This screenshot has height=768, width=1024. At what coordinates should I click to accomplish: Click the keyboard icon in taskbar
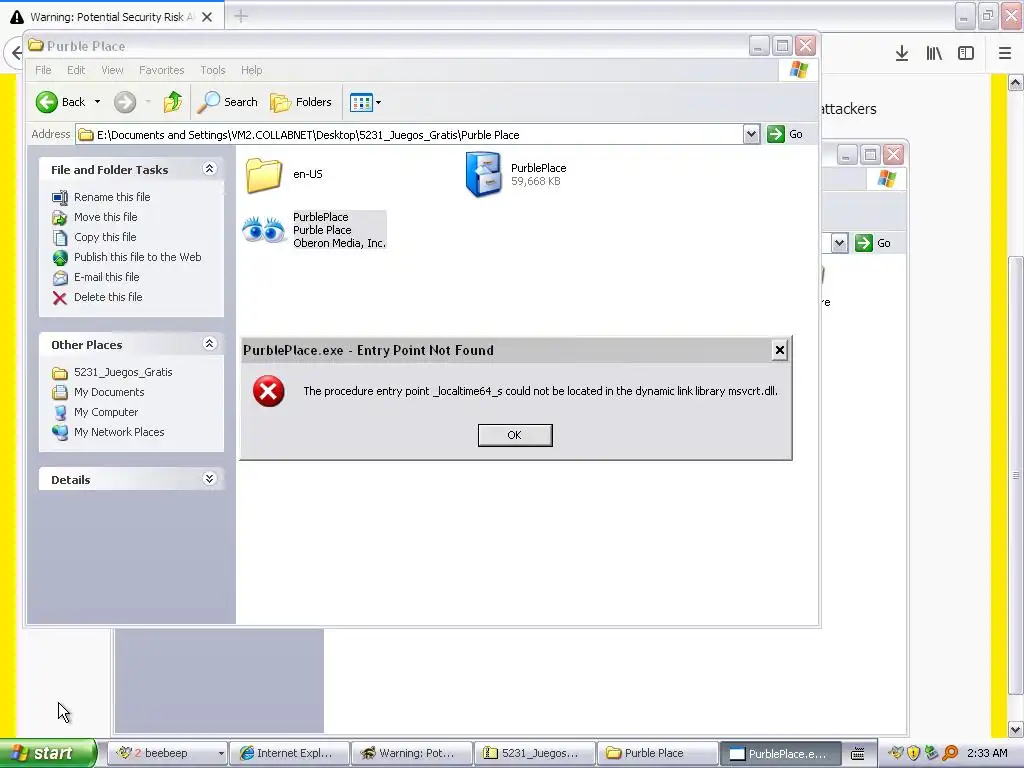click(x=857, y=754)
